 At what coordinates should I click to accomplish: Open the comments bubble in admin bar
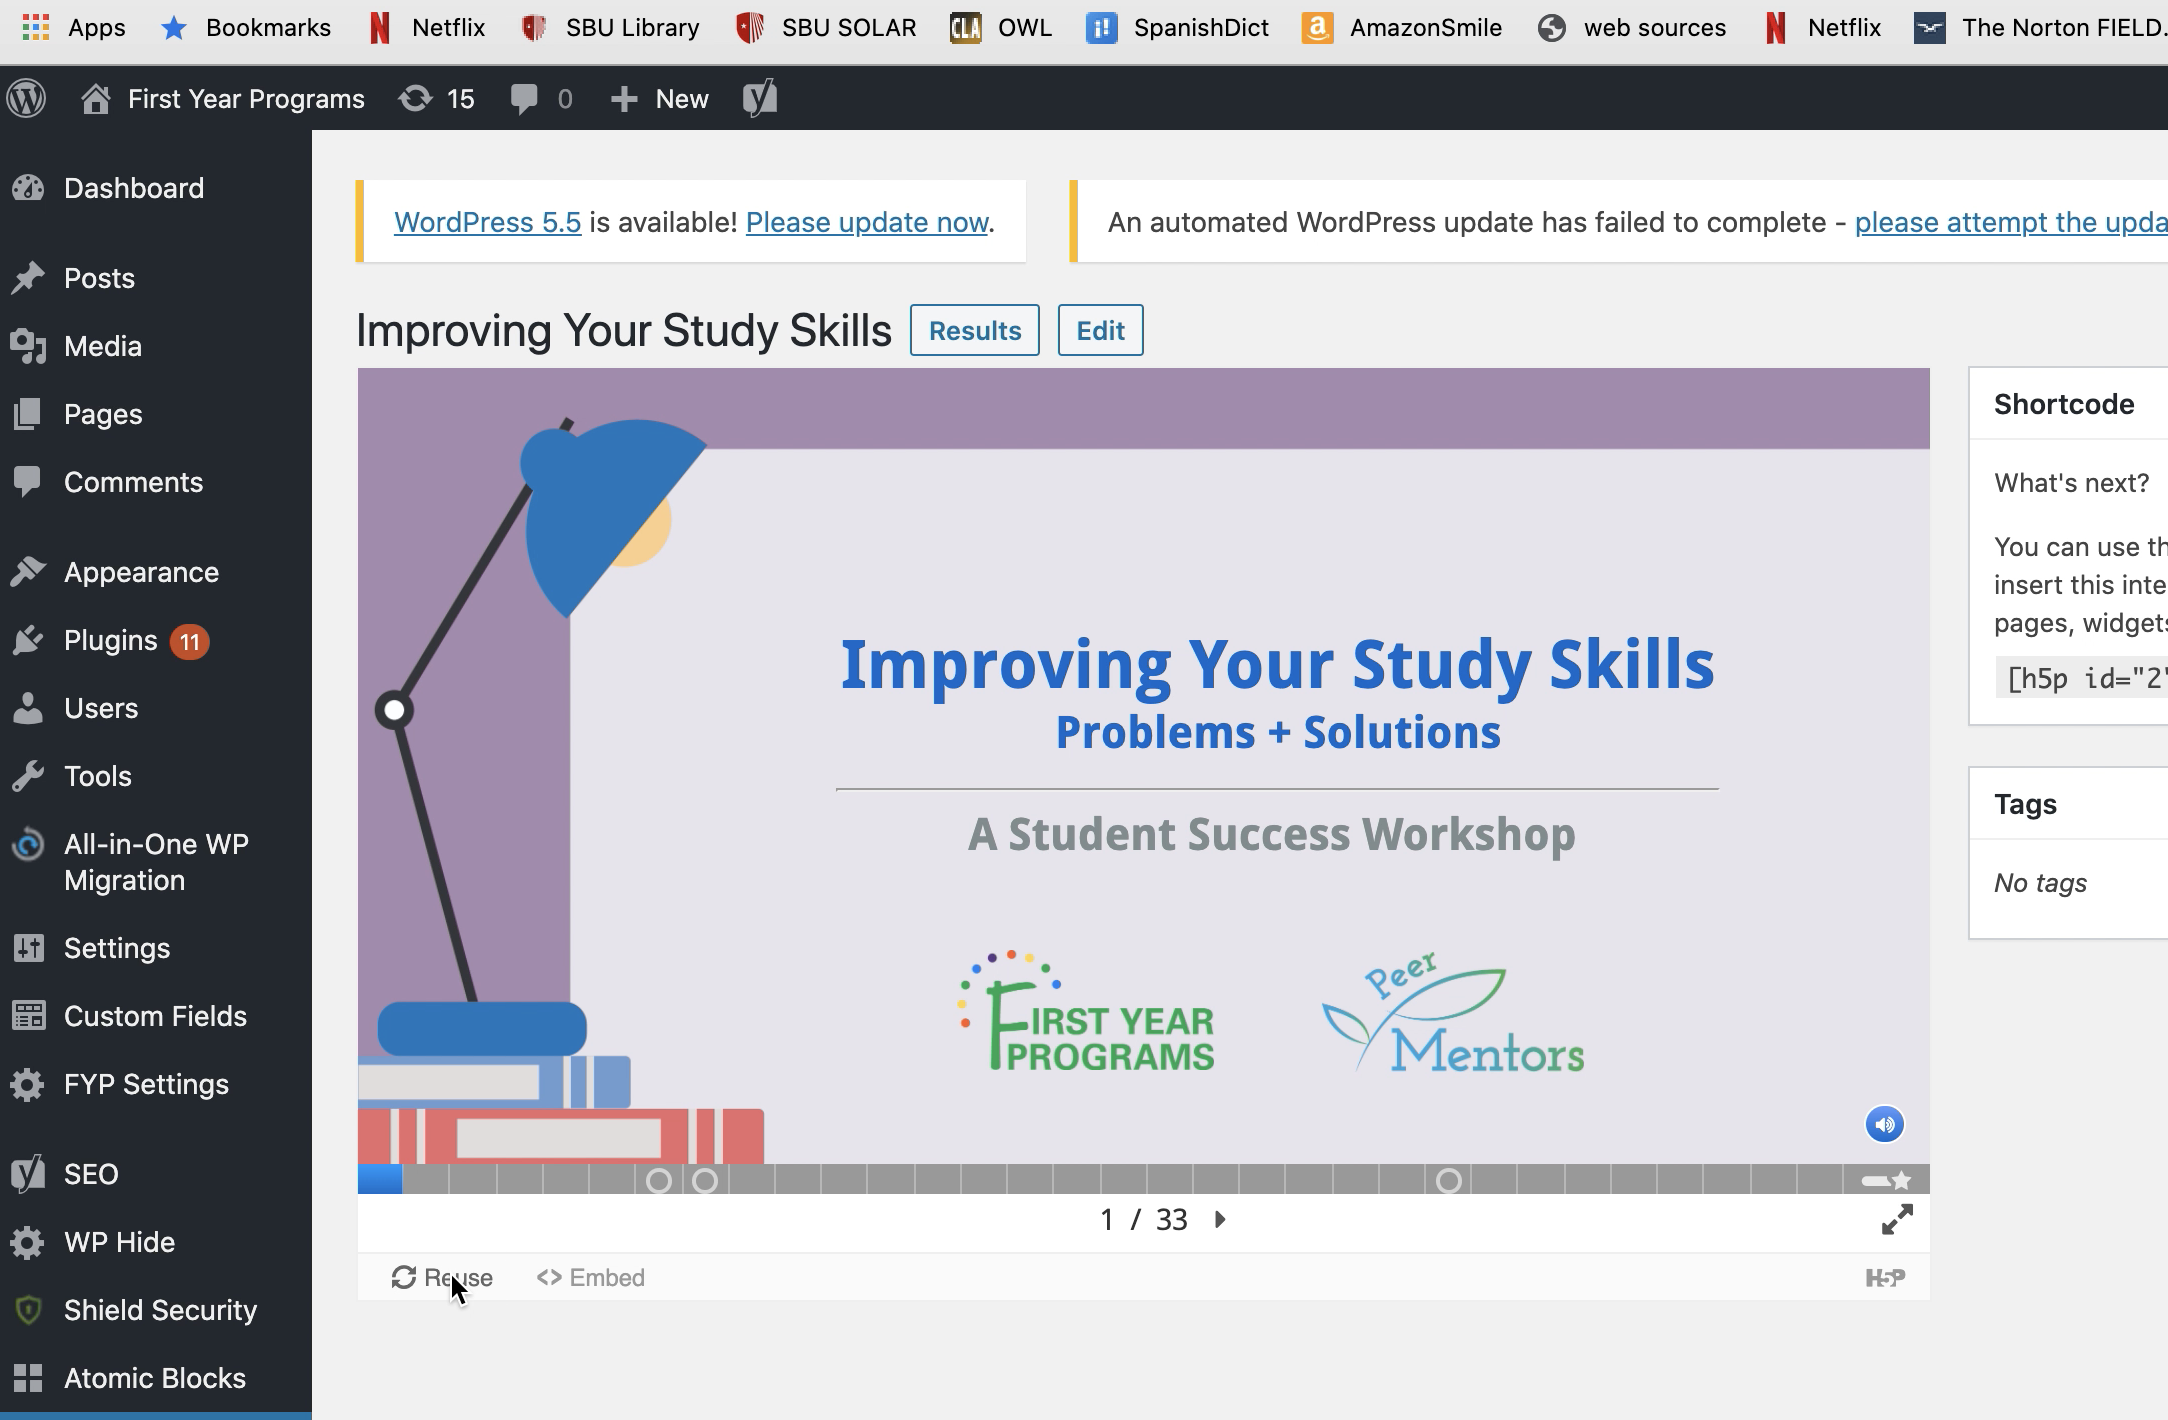[541, 98]
